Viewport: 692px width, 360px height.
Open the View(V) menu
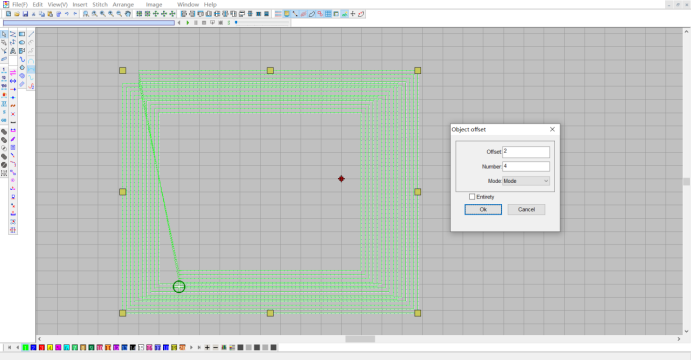[x=57, y=4]
